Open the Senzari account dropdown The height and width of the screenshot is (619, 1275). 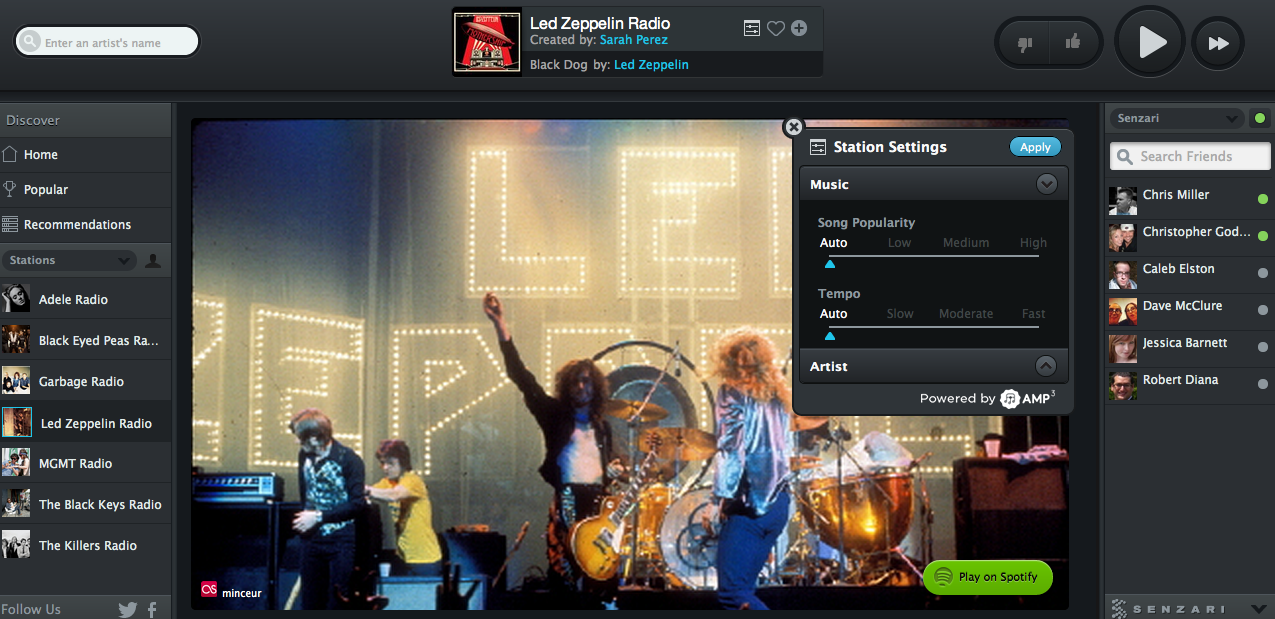1177,119
